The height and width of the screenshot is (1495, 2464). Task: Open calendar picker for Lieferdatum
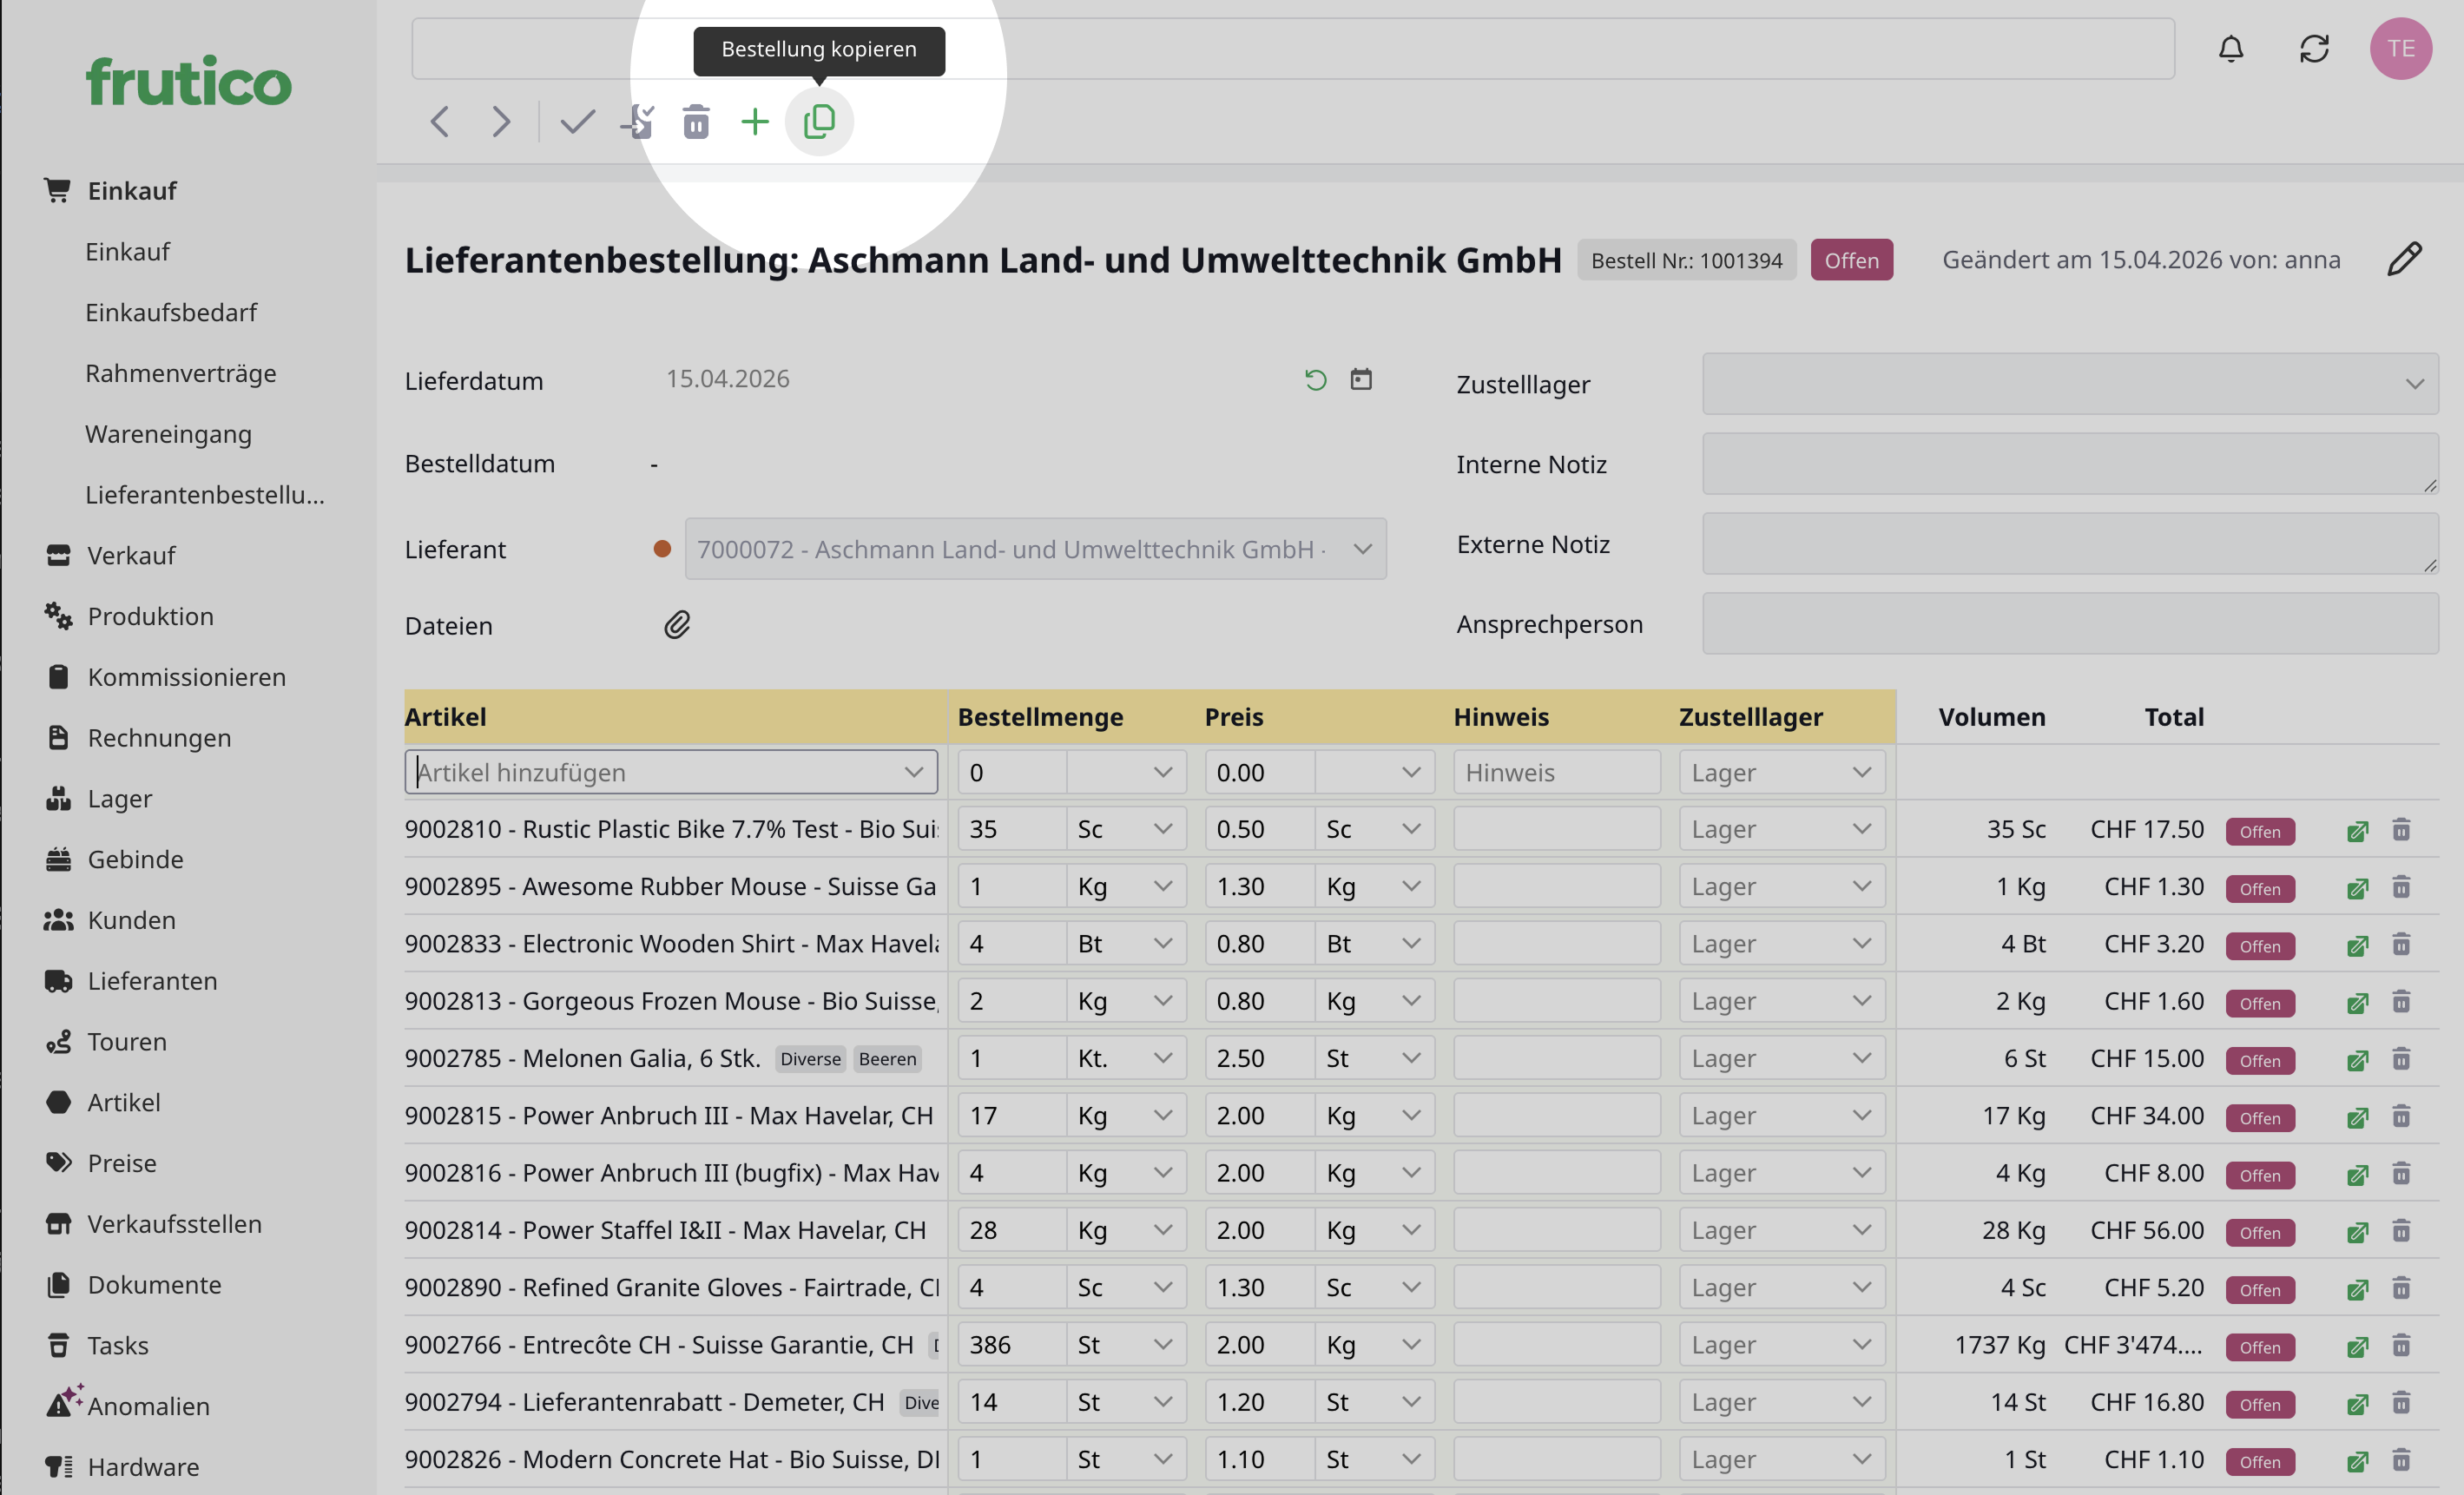[1361, 379]
